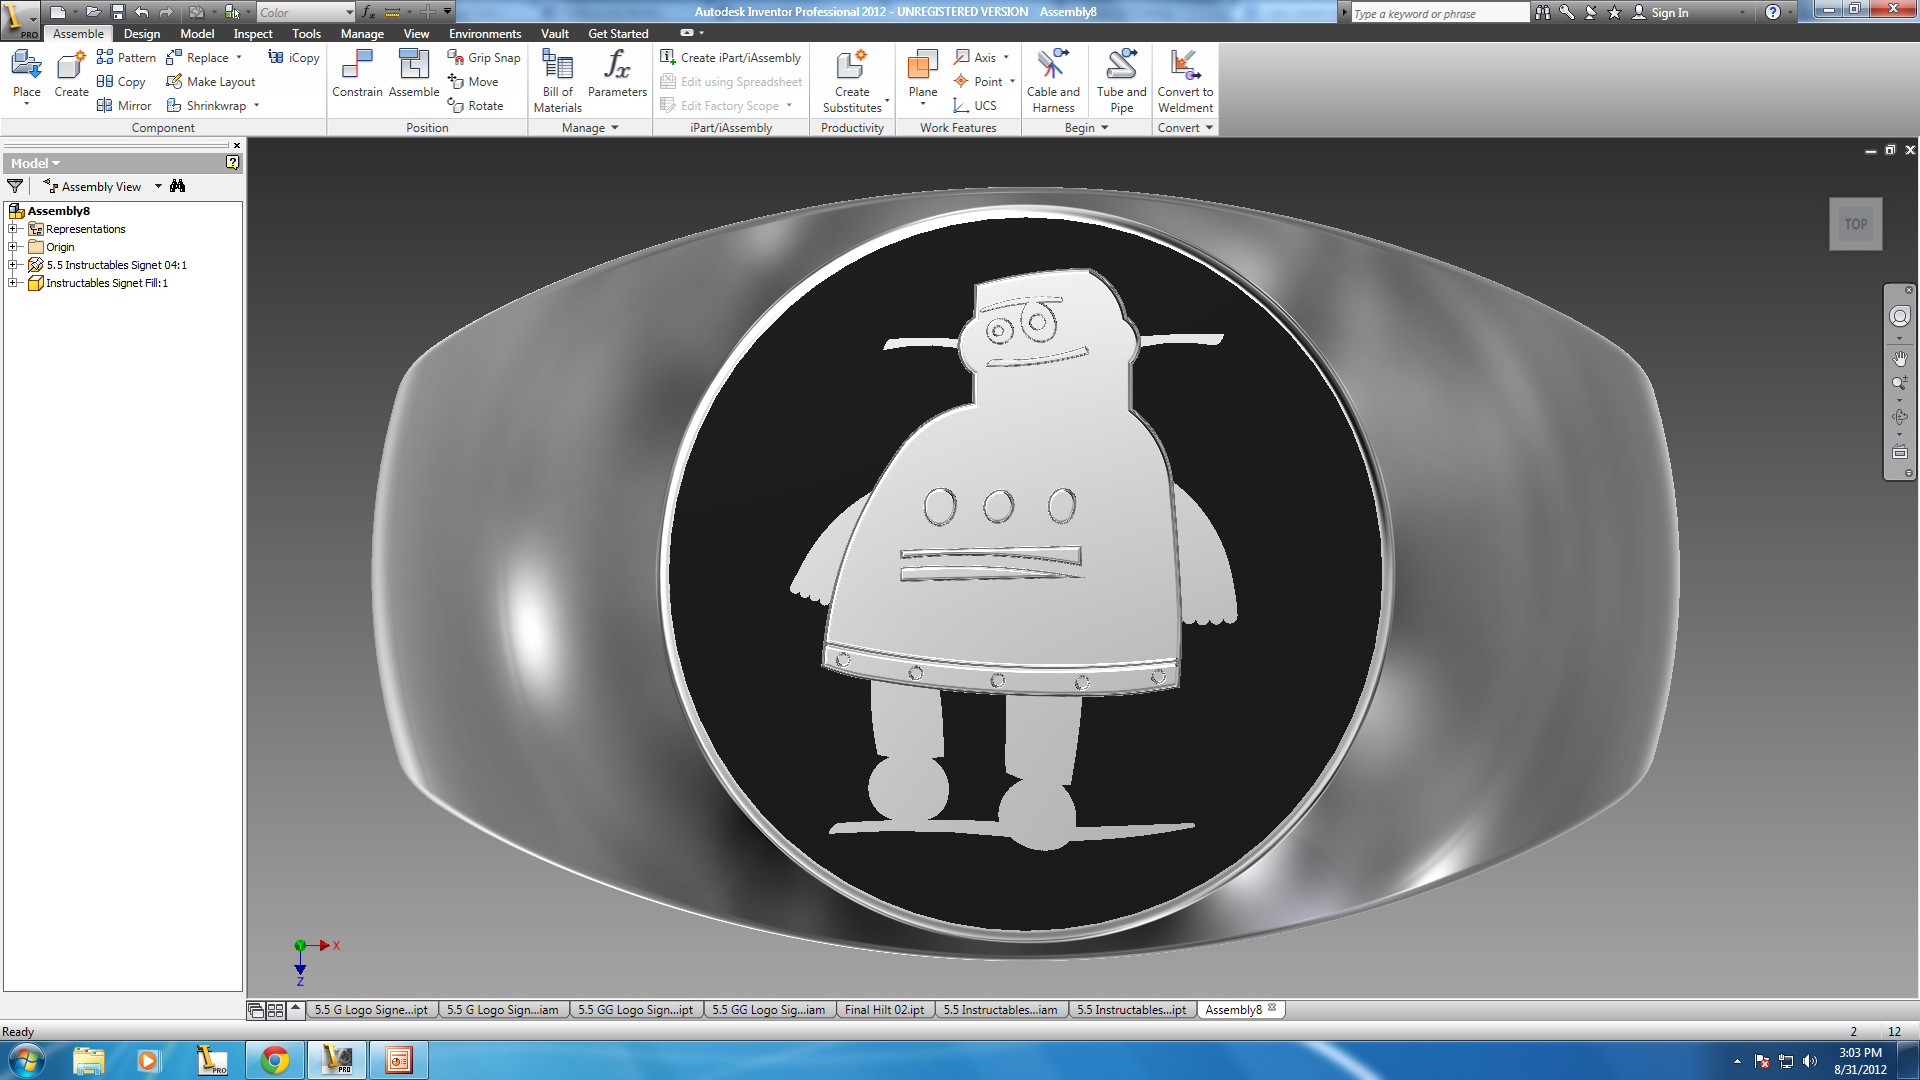The height and width of the screenshot is (1080, 1920).
Task: Expand the Instructables Signet Fill:1 node
Action: pos(13,283)
